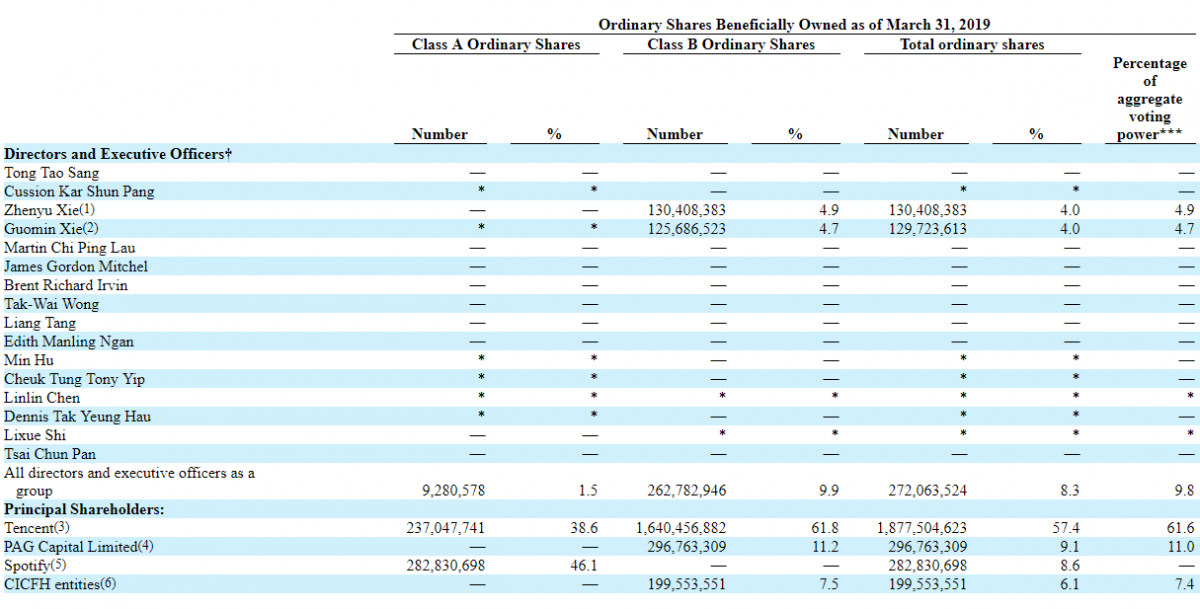The height and width of the screenshot is (609, 1200).
Task: Click the name 'Dennis Tak Yeung Hau'
Action: (x=78, y=416)
